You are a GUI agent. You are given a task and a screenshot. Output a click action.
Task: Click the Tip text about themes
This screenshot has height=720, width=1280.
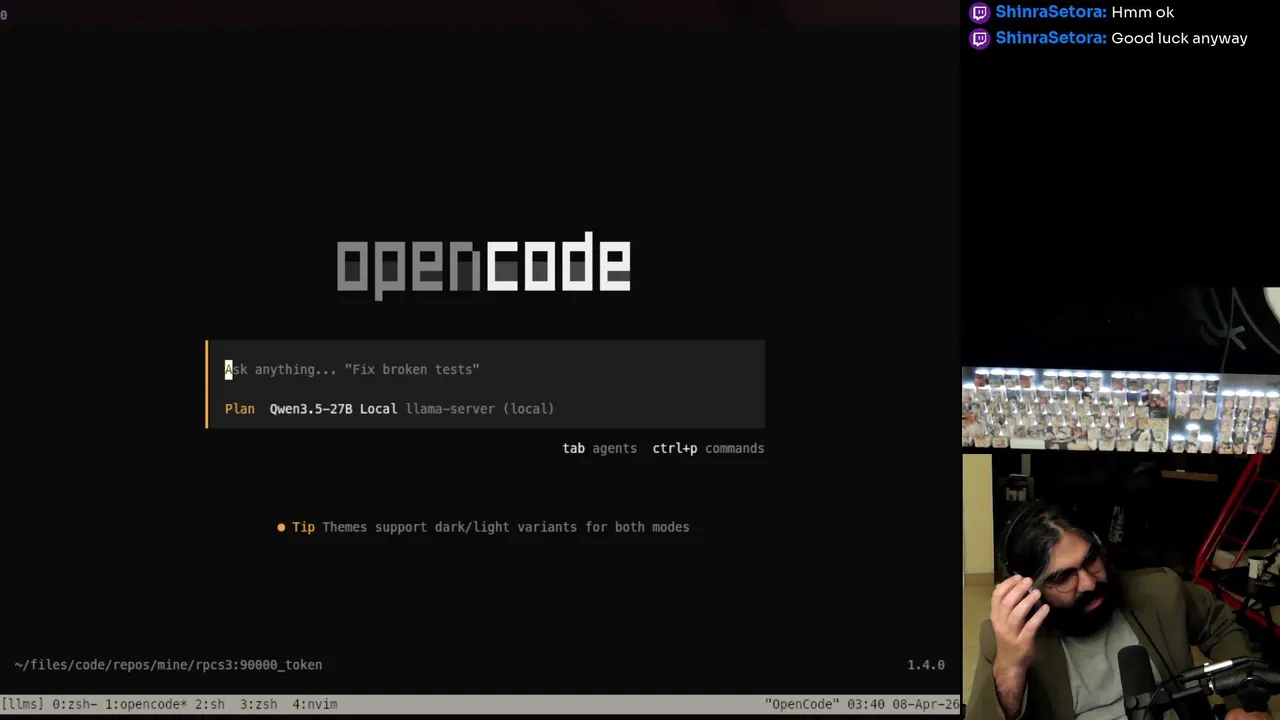[x=505, y=527]
